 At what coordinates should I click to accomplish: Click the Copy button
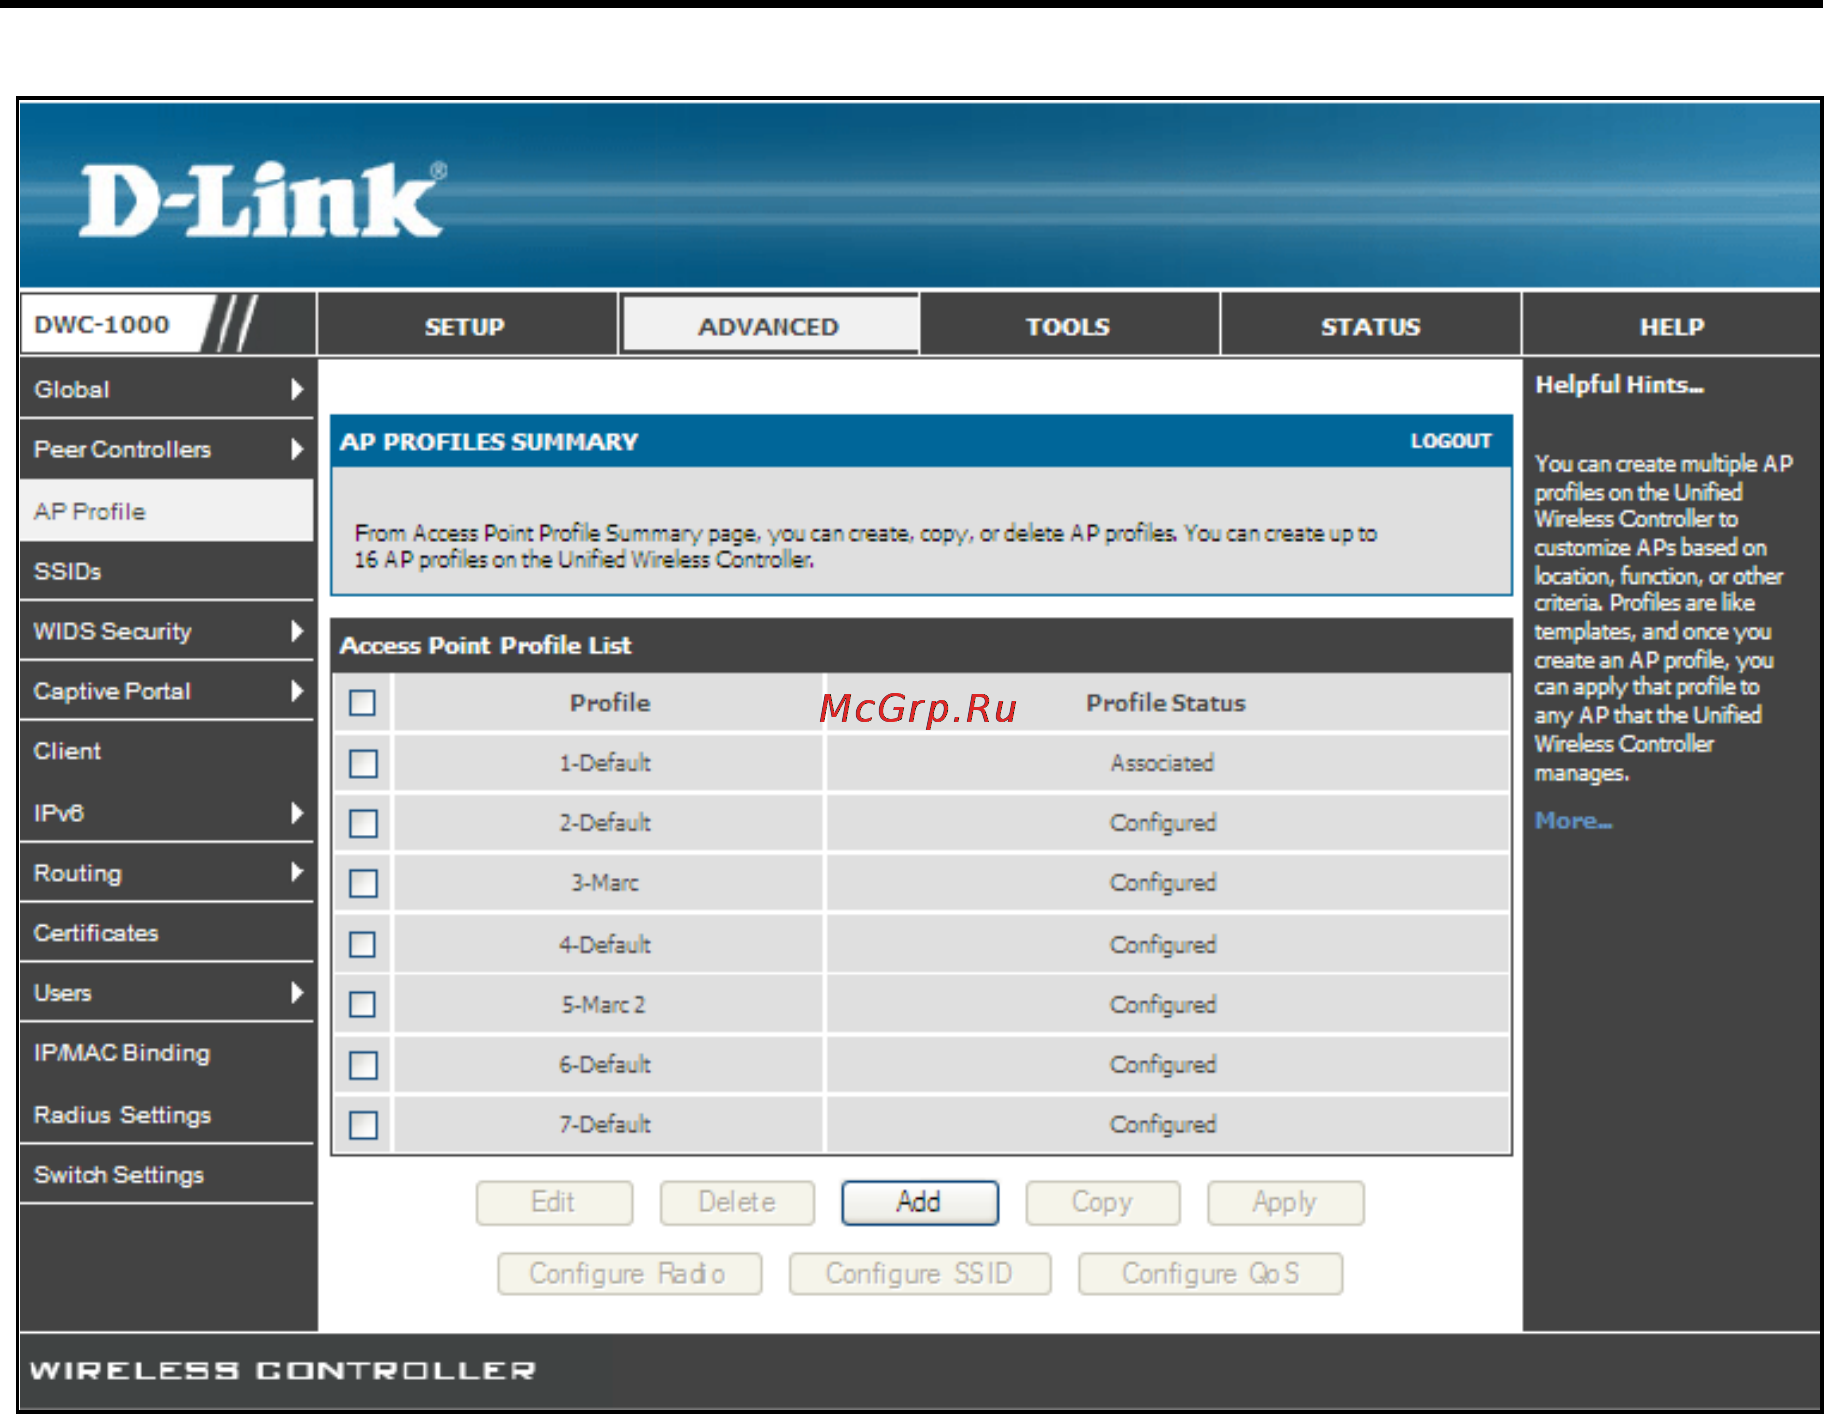click(x=1102, y=1202)
